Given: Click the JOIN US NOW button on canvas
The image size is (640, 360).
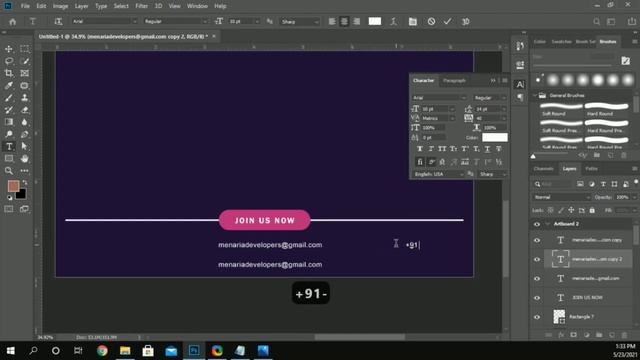Looking at the screenshot, I should tap(264, 220).
